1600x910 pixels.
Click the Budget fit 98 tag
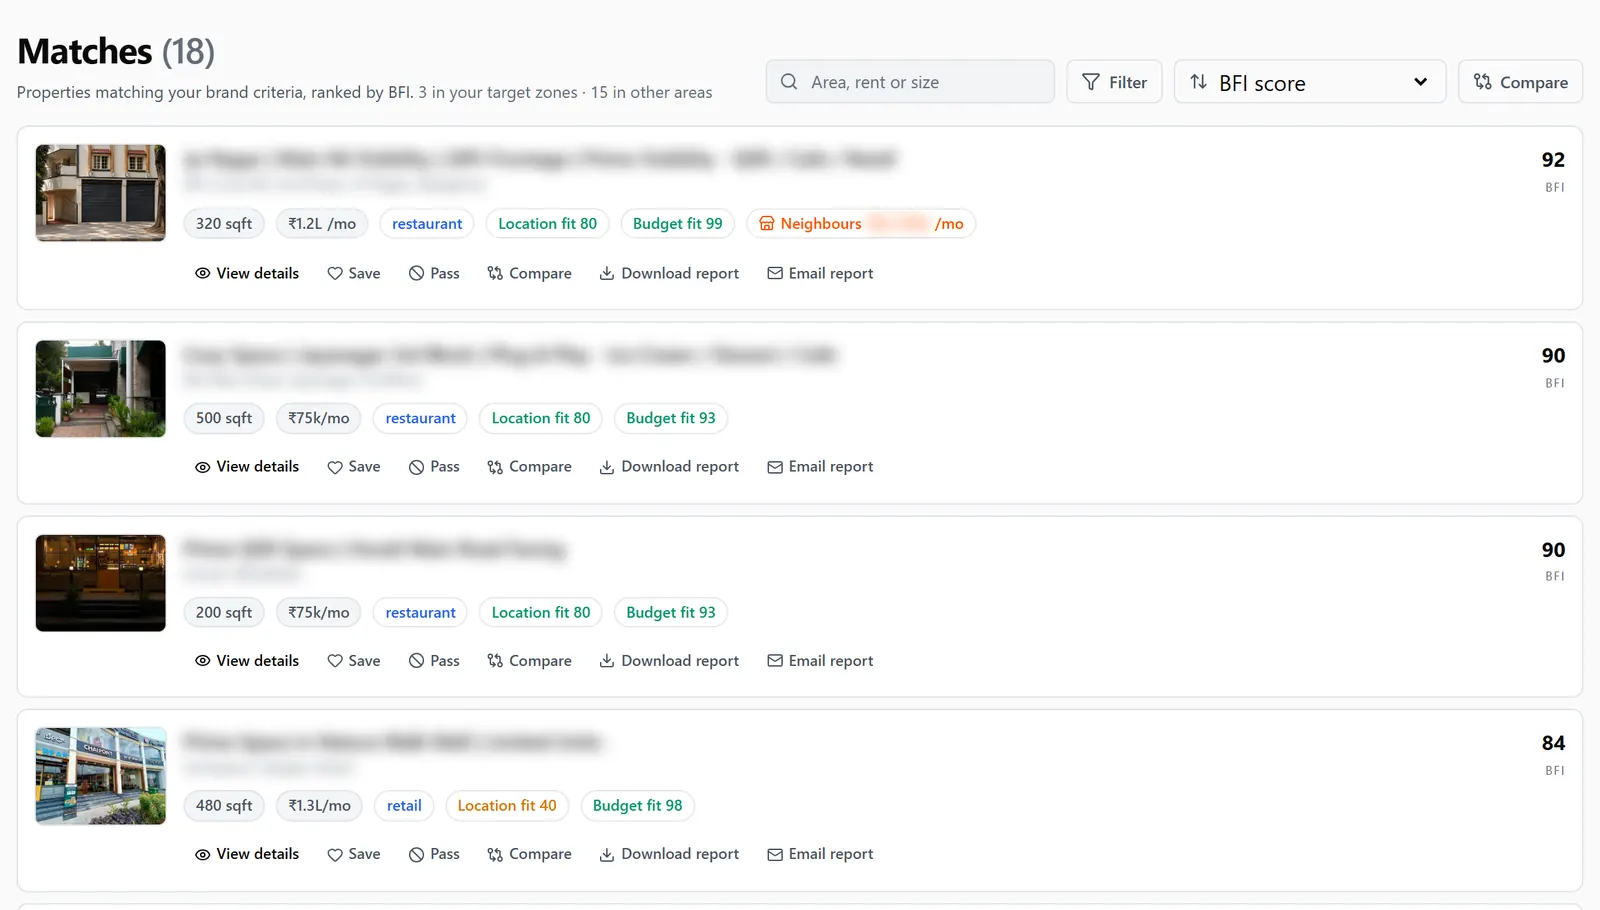[638, 806]
